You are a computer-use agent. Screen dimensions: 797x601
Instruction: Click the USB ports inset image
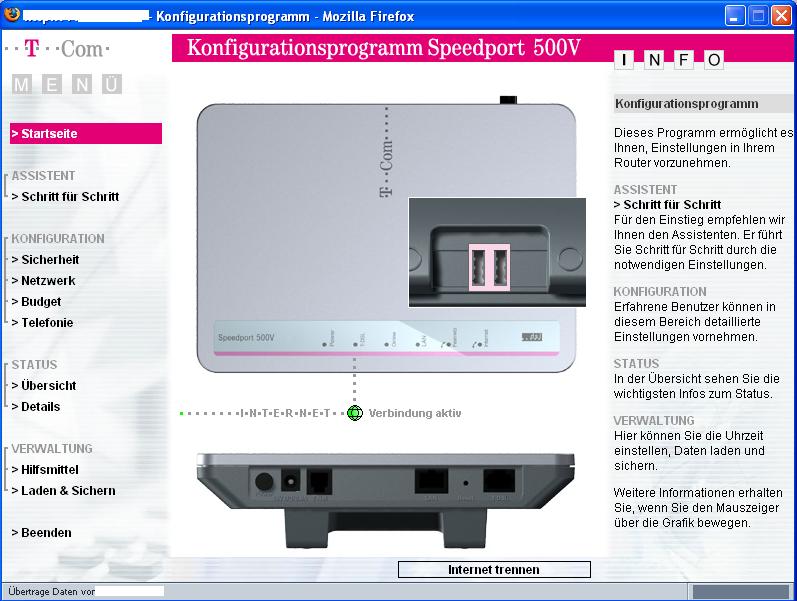(x=497, y=253)
